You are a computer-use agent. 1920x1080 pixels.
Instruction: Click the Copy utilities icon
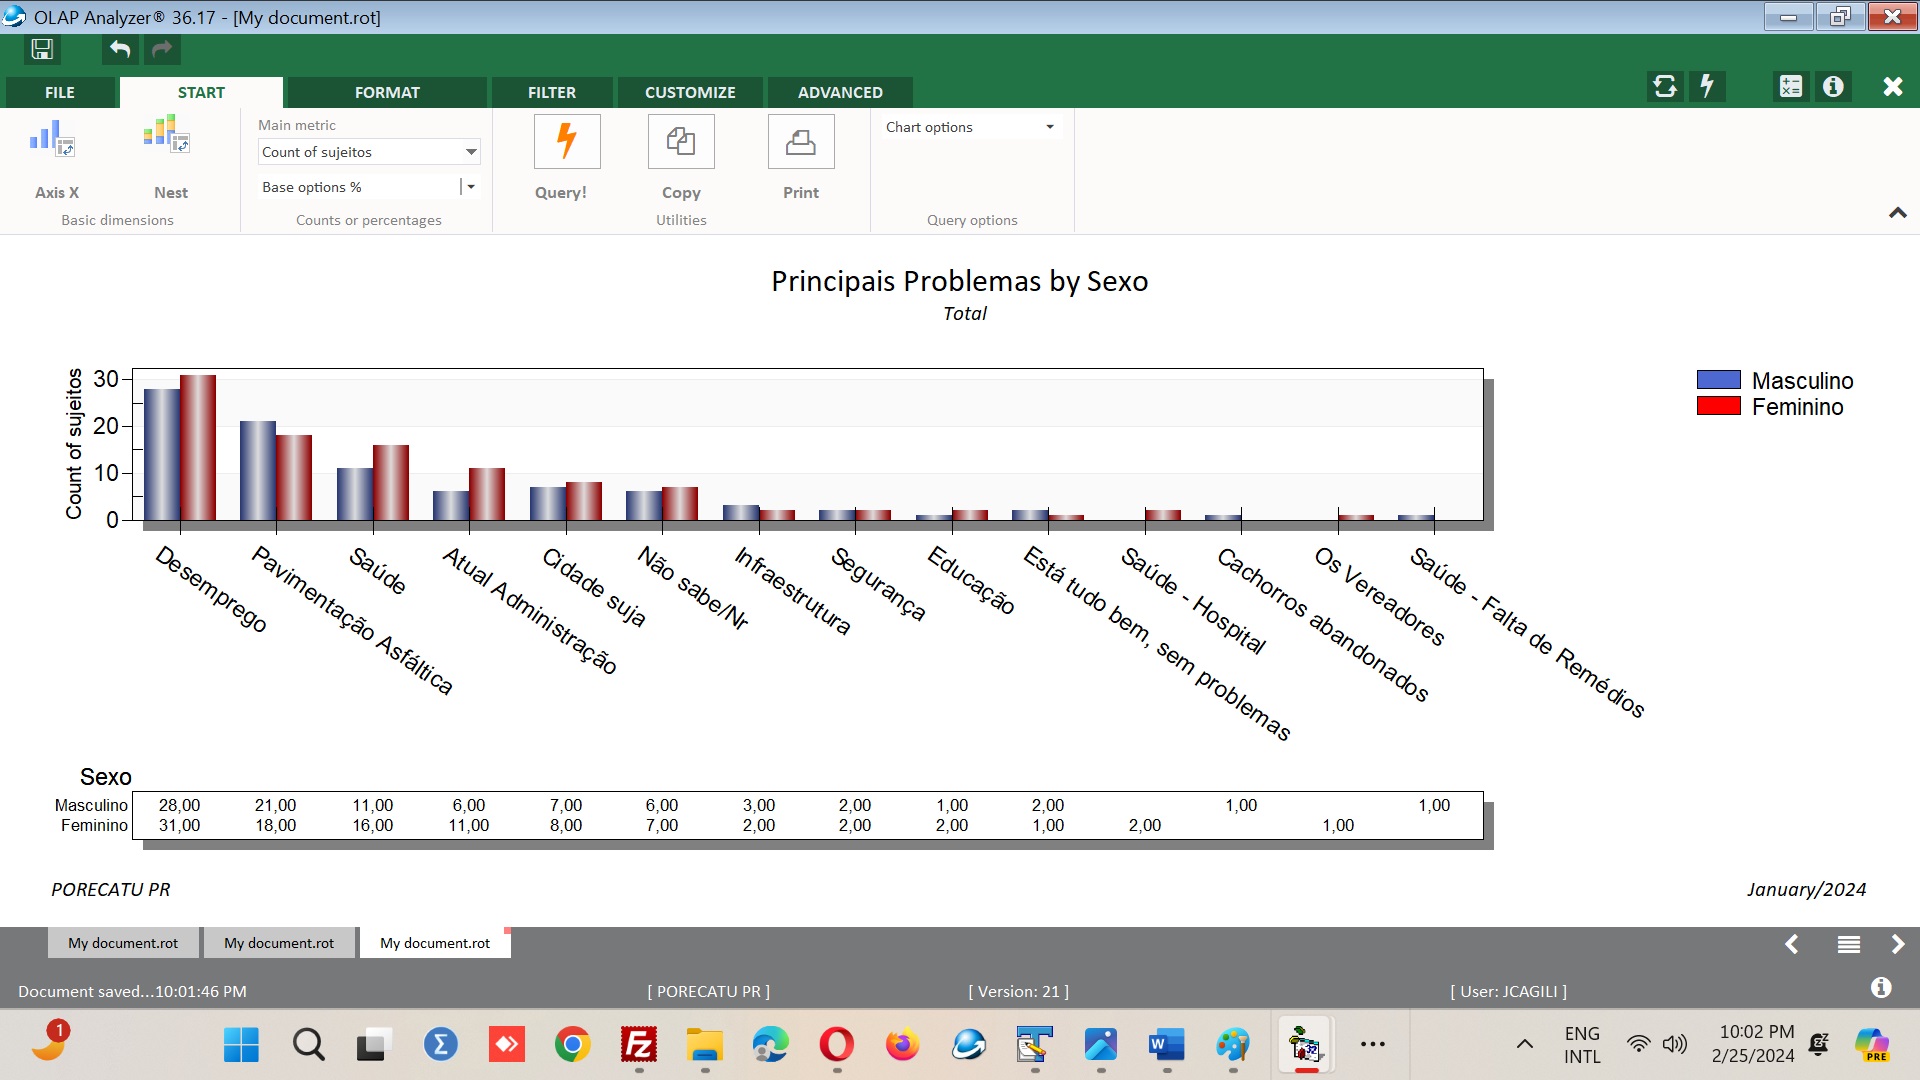(681, 141)
